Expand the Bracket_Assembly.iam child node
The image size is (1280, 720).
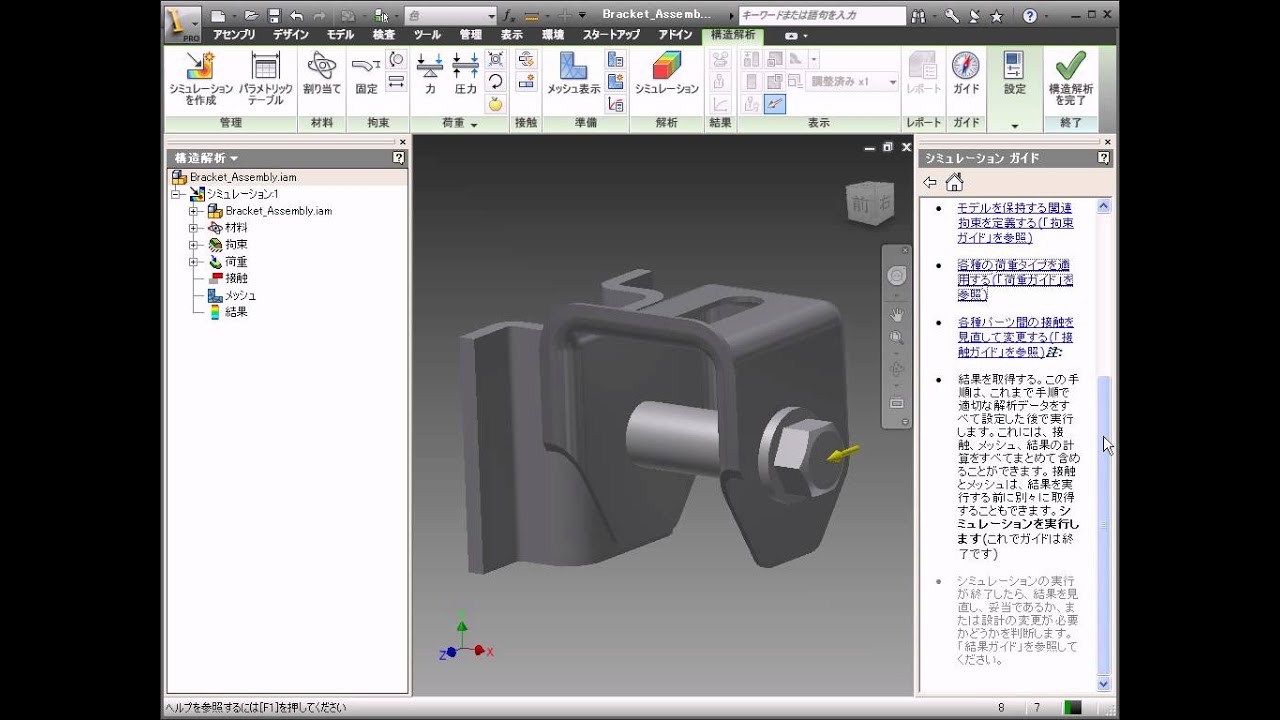pyautogui.click(x=193, y=211)
